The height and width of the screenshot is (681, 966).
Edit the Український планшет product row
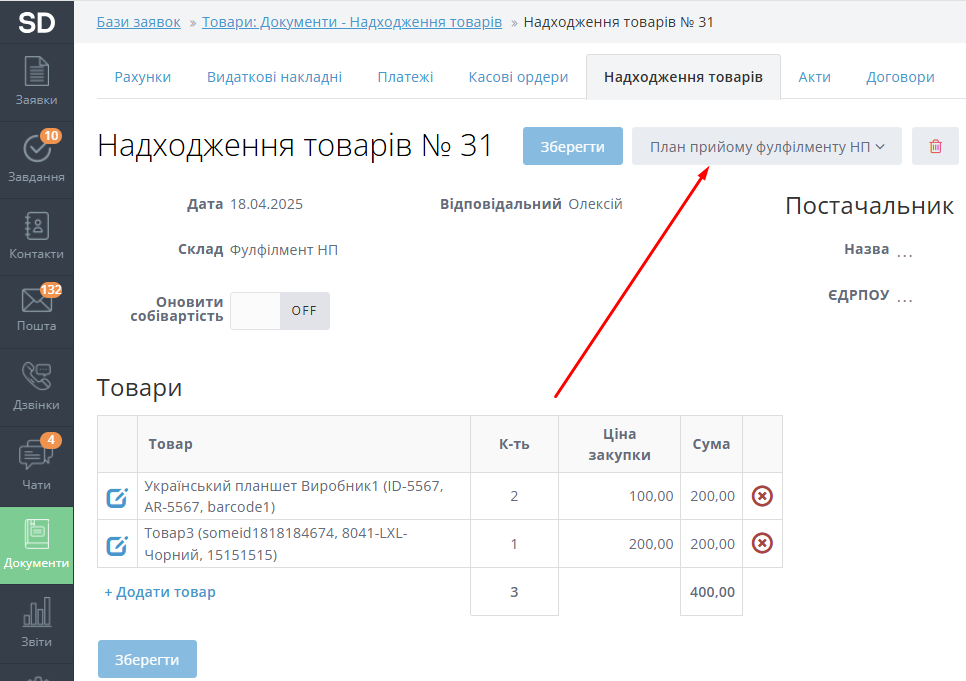pos(117,497)
